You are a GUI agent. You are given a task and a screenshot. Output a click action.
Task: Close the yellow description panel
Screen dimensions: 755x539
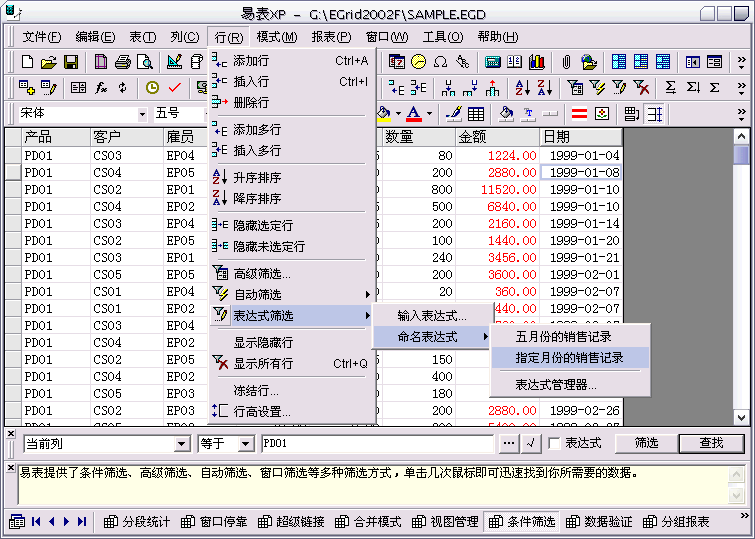(x=11, y=467)
